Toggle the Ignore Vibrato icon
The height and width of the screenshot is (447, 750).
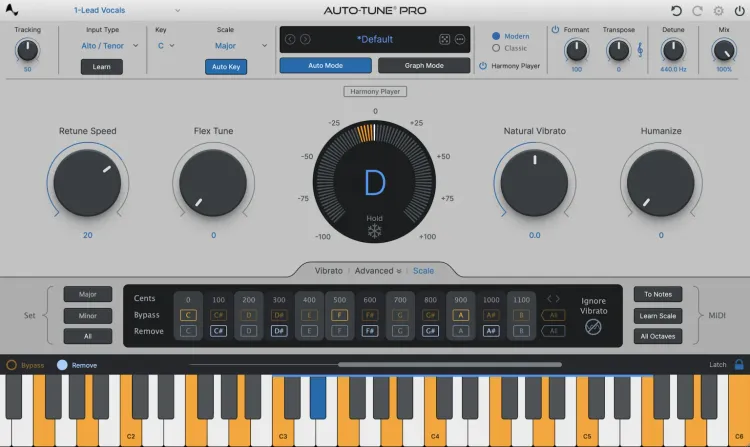pos(593,327)
